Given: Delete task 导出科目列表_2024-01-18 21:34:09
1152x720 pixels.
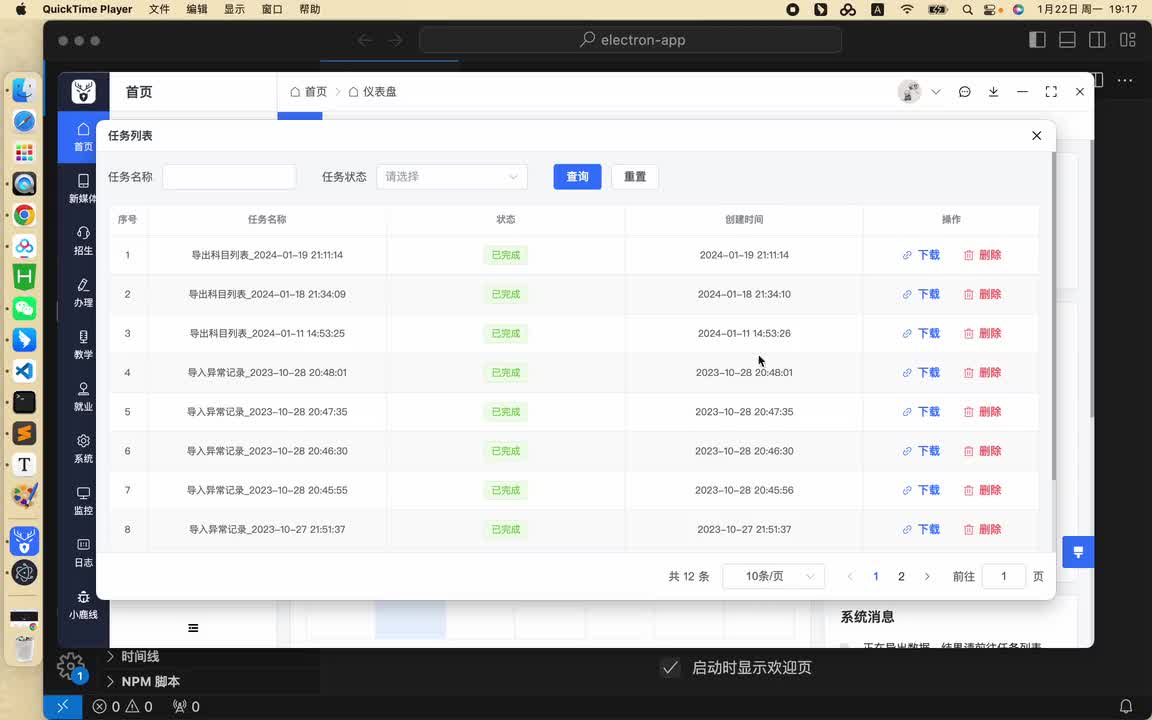Looking at the screenshot, I should click(982, 294).
